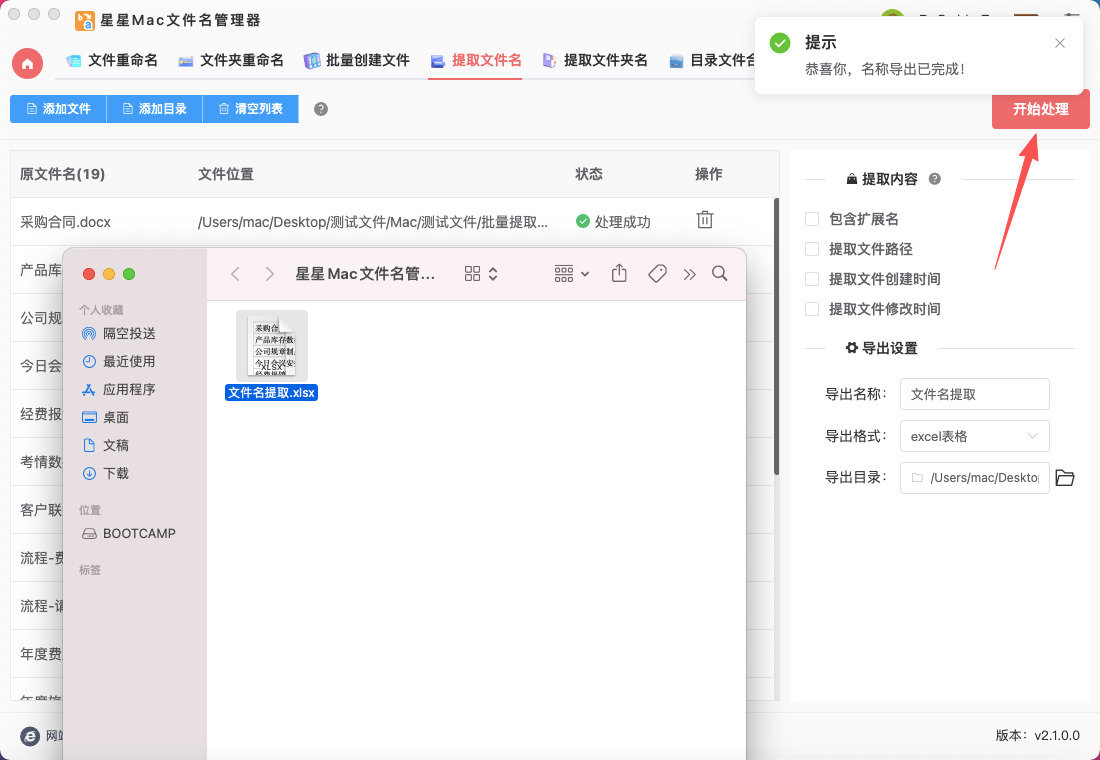1100x760 pixels.
Task: Click the browser icon at bottom left
Action: point(29,735)
